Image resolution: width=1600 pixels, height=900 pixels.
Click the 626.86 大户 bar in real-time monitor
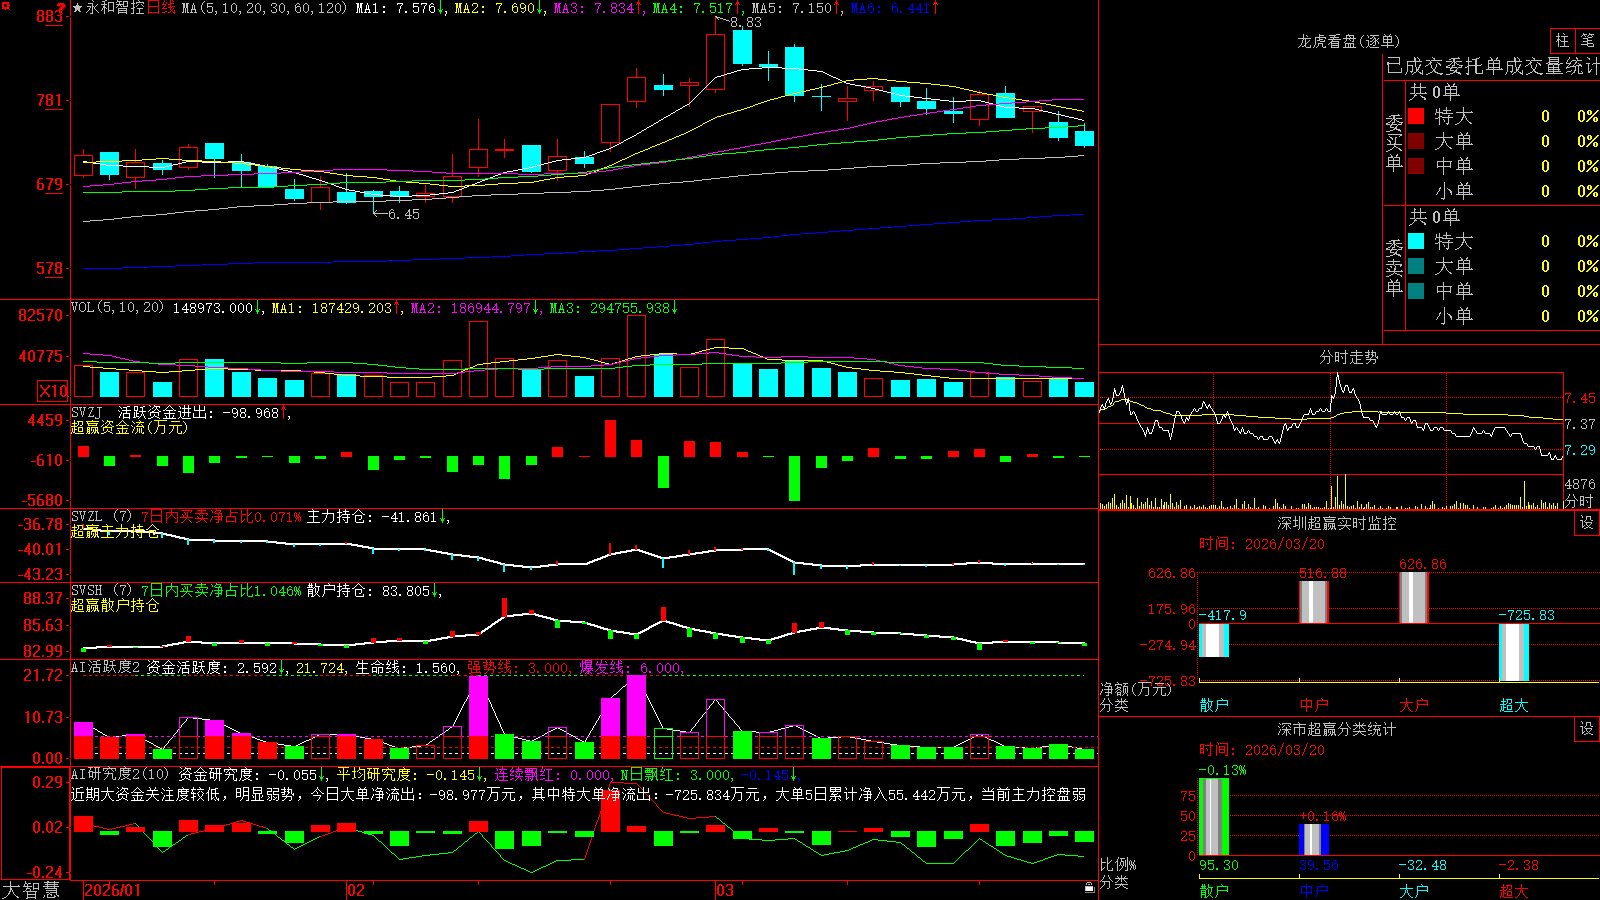click(1414, 598)
